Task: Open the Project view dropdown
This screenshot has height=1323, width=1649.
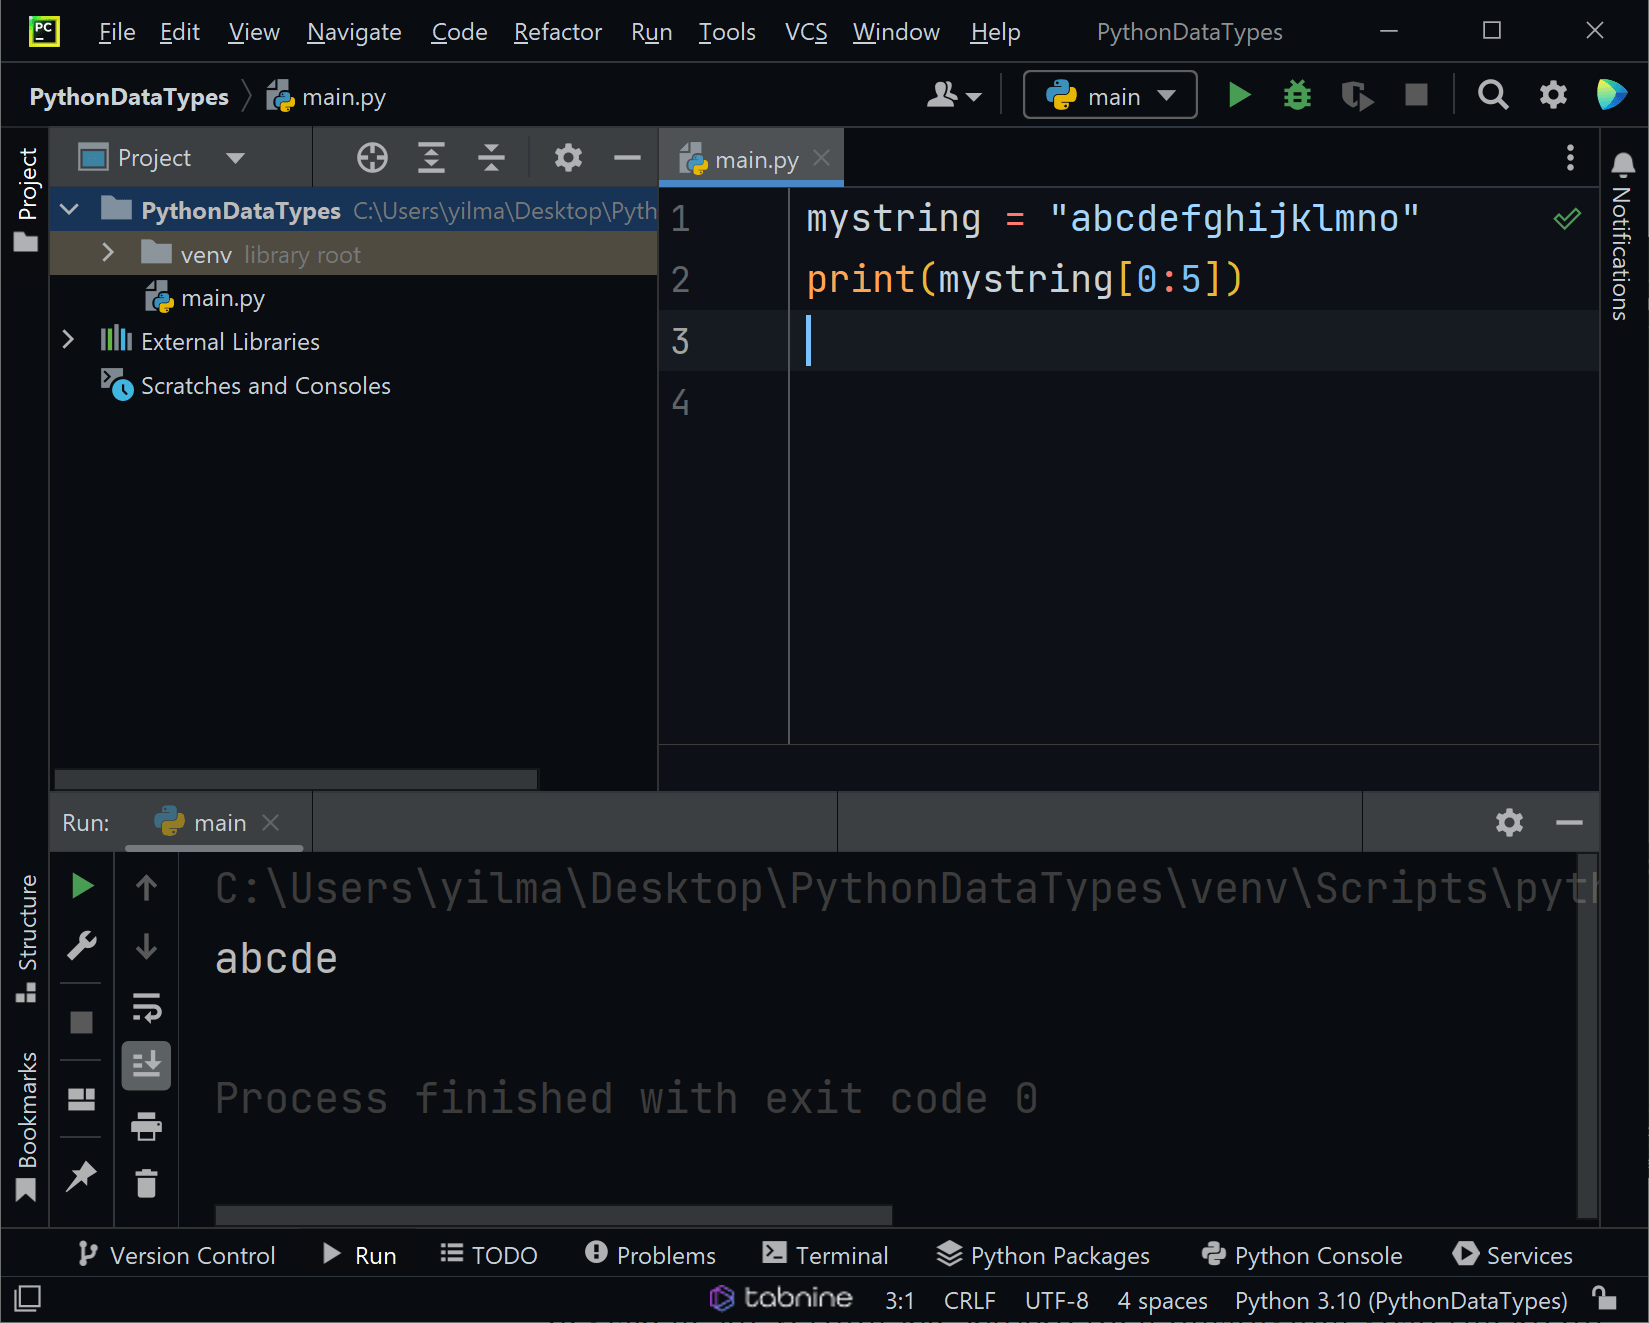Action: (x=162, y=157)
